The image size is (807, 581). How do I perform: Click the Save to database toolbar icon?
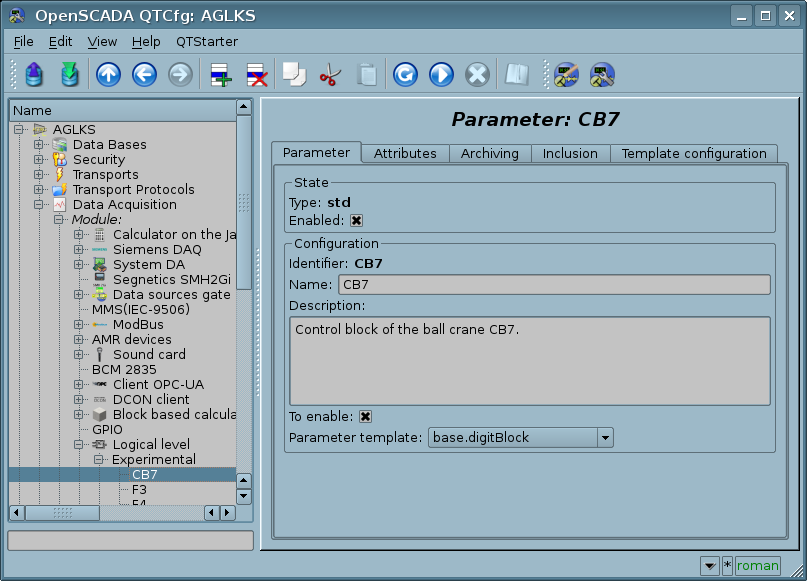coord(69,75)
